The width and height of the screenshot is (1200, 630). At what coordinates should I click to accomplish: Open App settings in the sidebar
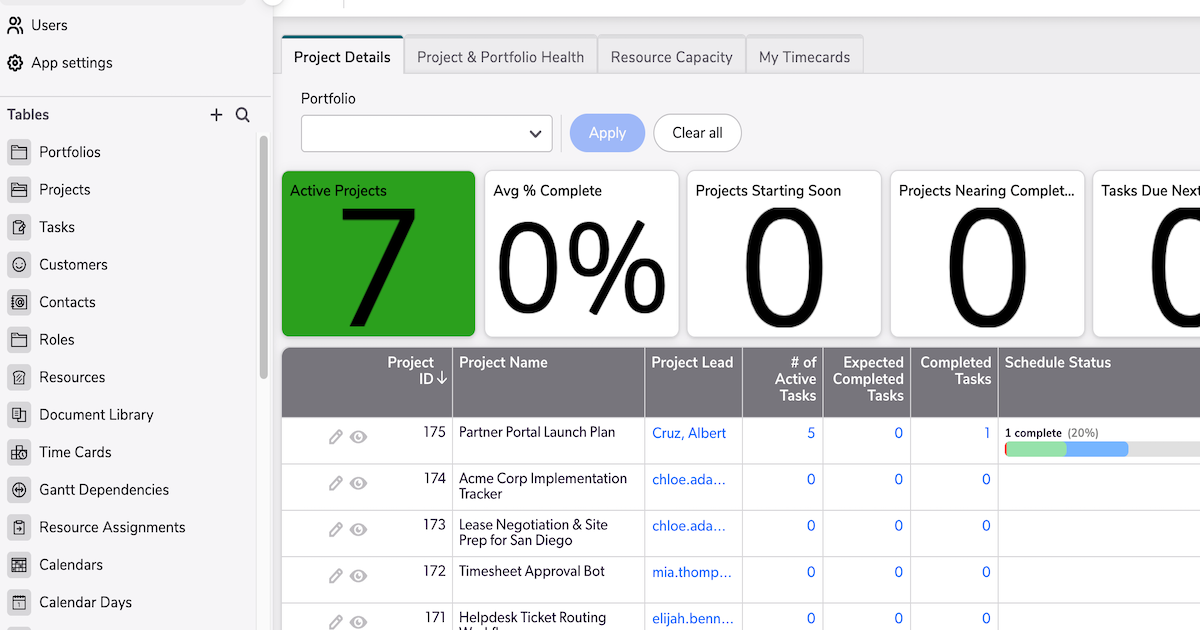[x=72, y=63]
